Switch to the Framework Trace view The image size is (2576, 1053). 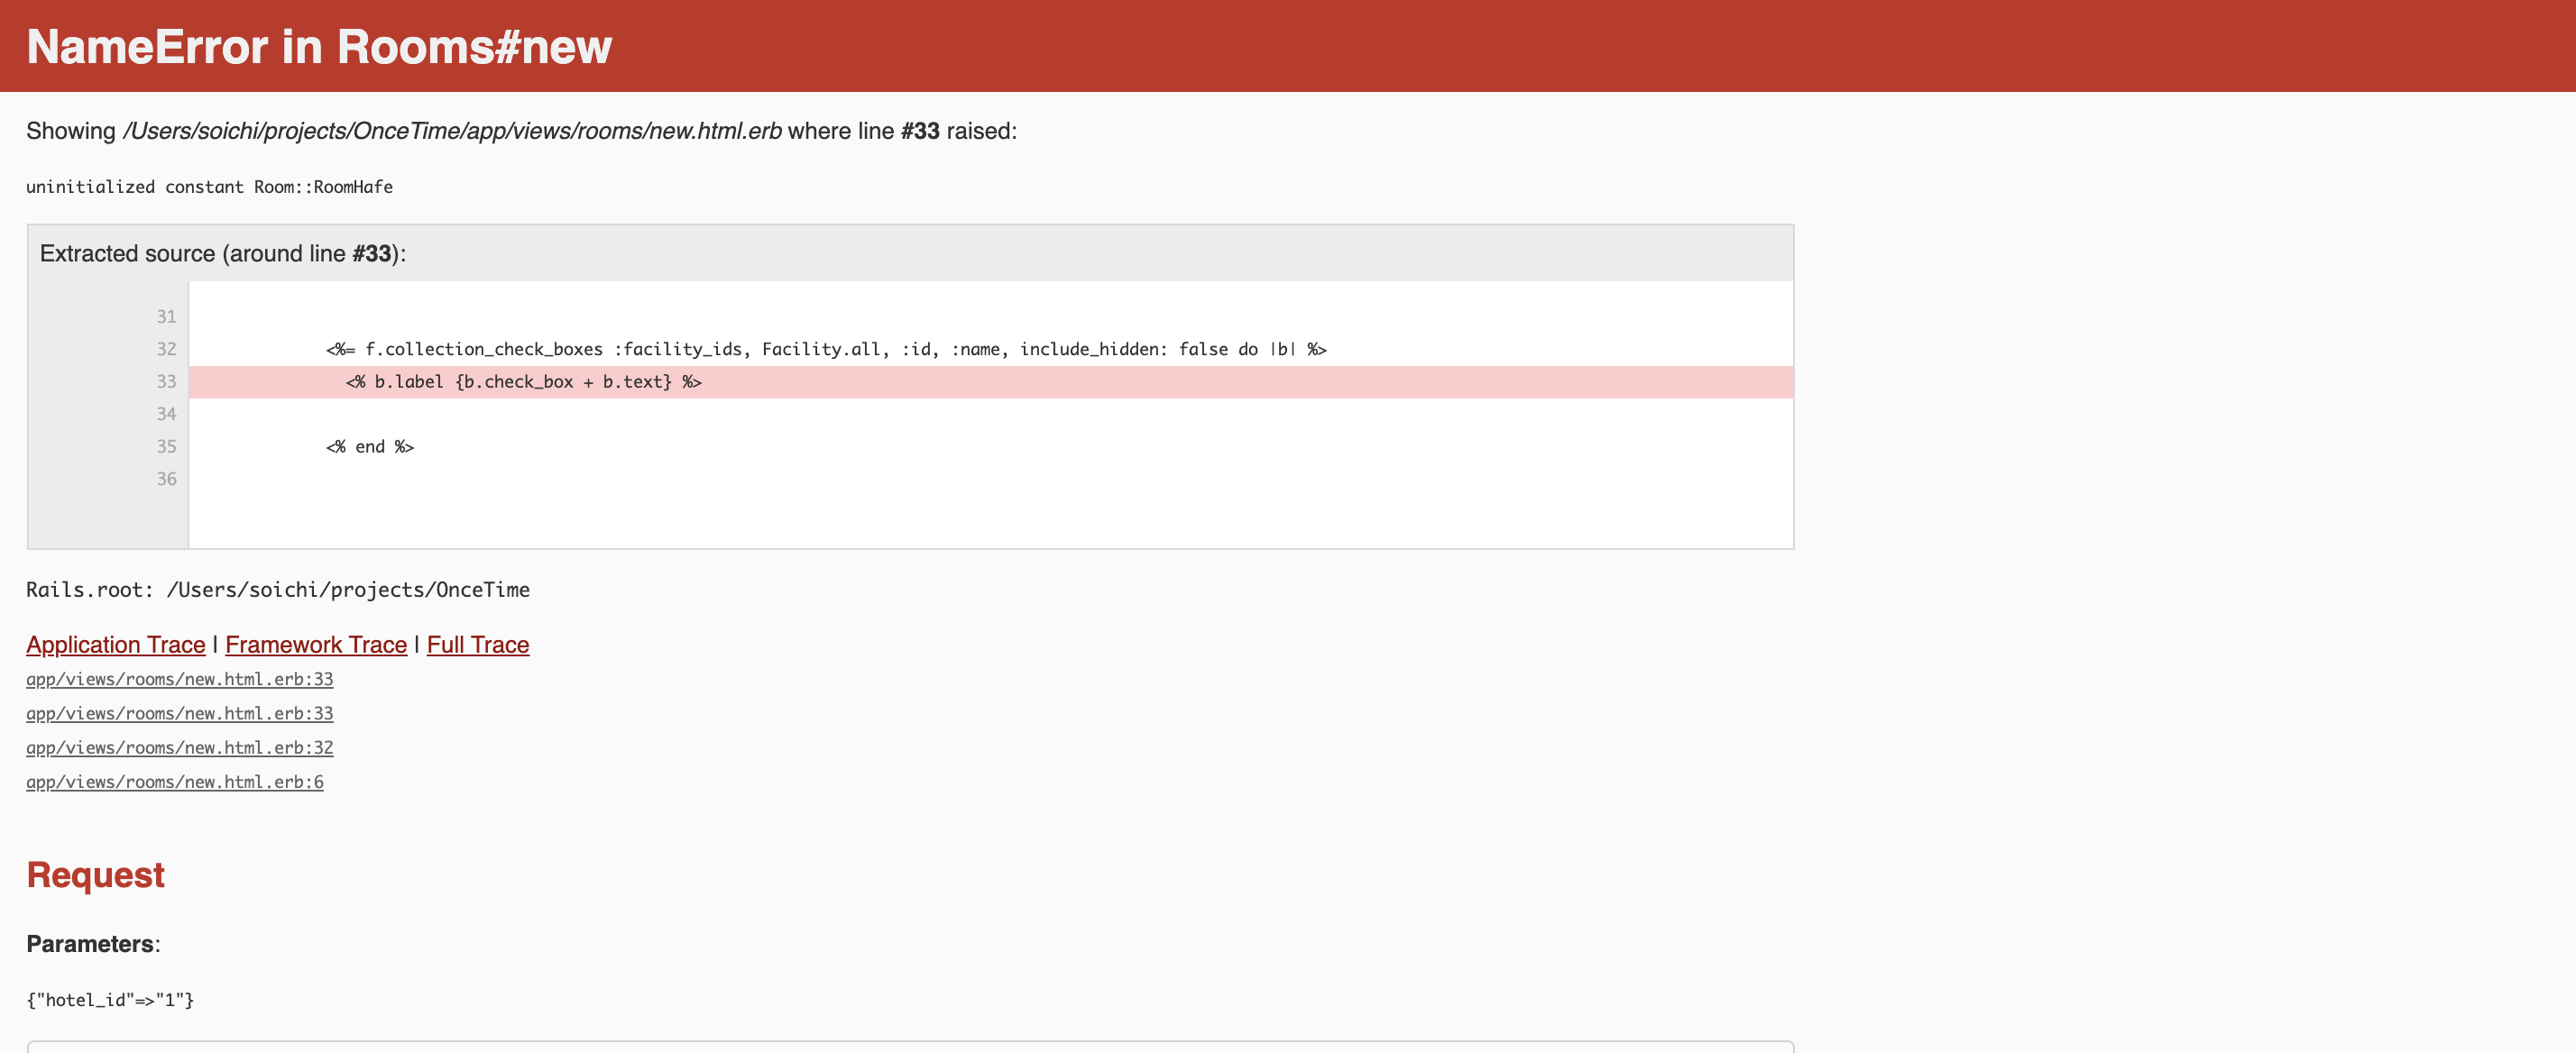coord(315,645)
